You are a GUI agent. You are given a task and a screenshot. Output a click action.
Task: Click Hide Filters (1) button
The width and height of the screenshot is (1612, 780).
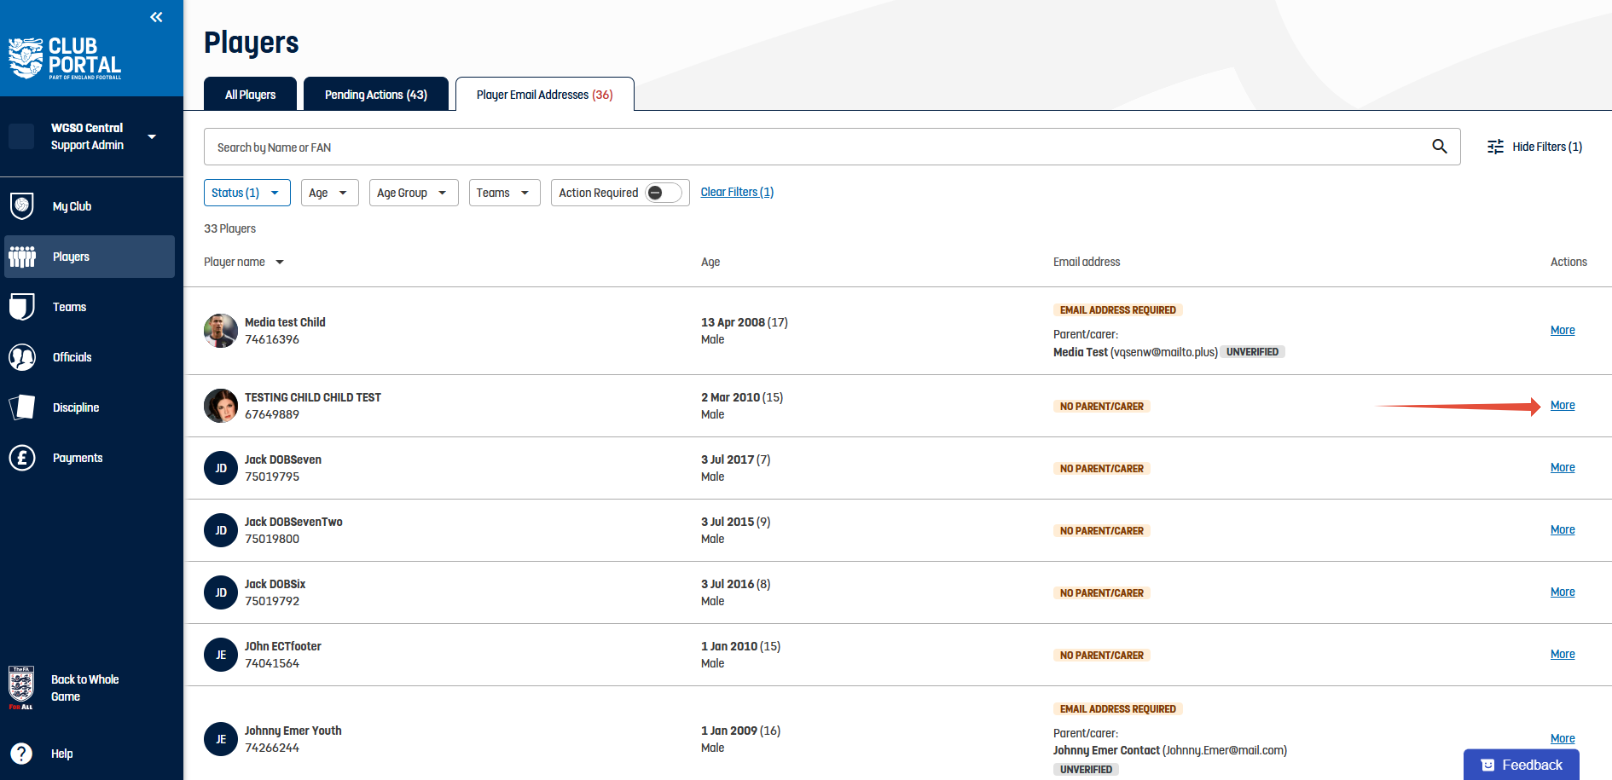point(1535,147)
